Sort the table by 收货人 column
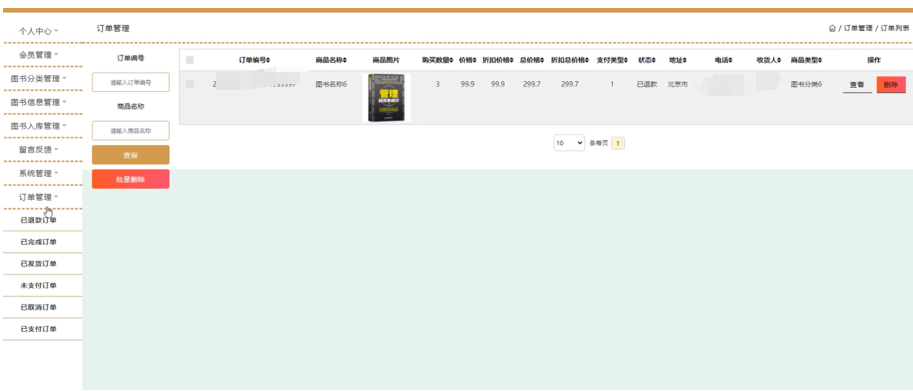This screenshot has width=913, height=391. [x=769, y=60]
